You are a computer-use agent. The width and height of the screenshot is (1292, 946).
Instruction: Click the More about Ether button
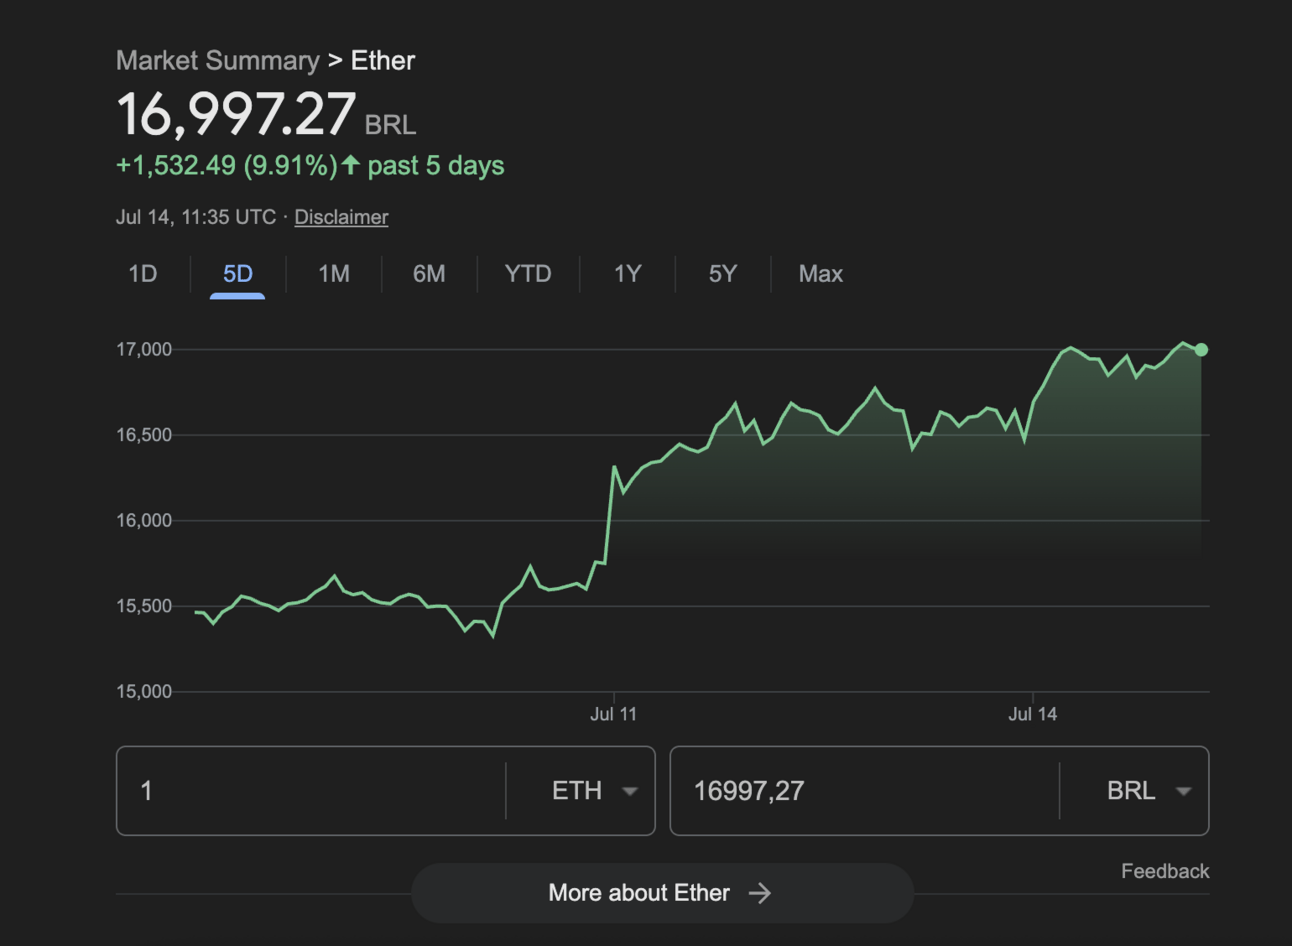[662, 893]
